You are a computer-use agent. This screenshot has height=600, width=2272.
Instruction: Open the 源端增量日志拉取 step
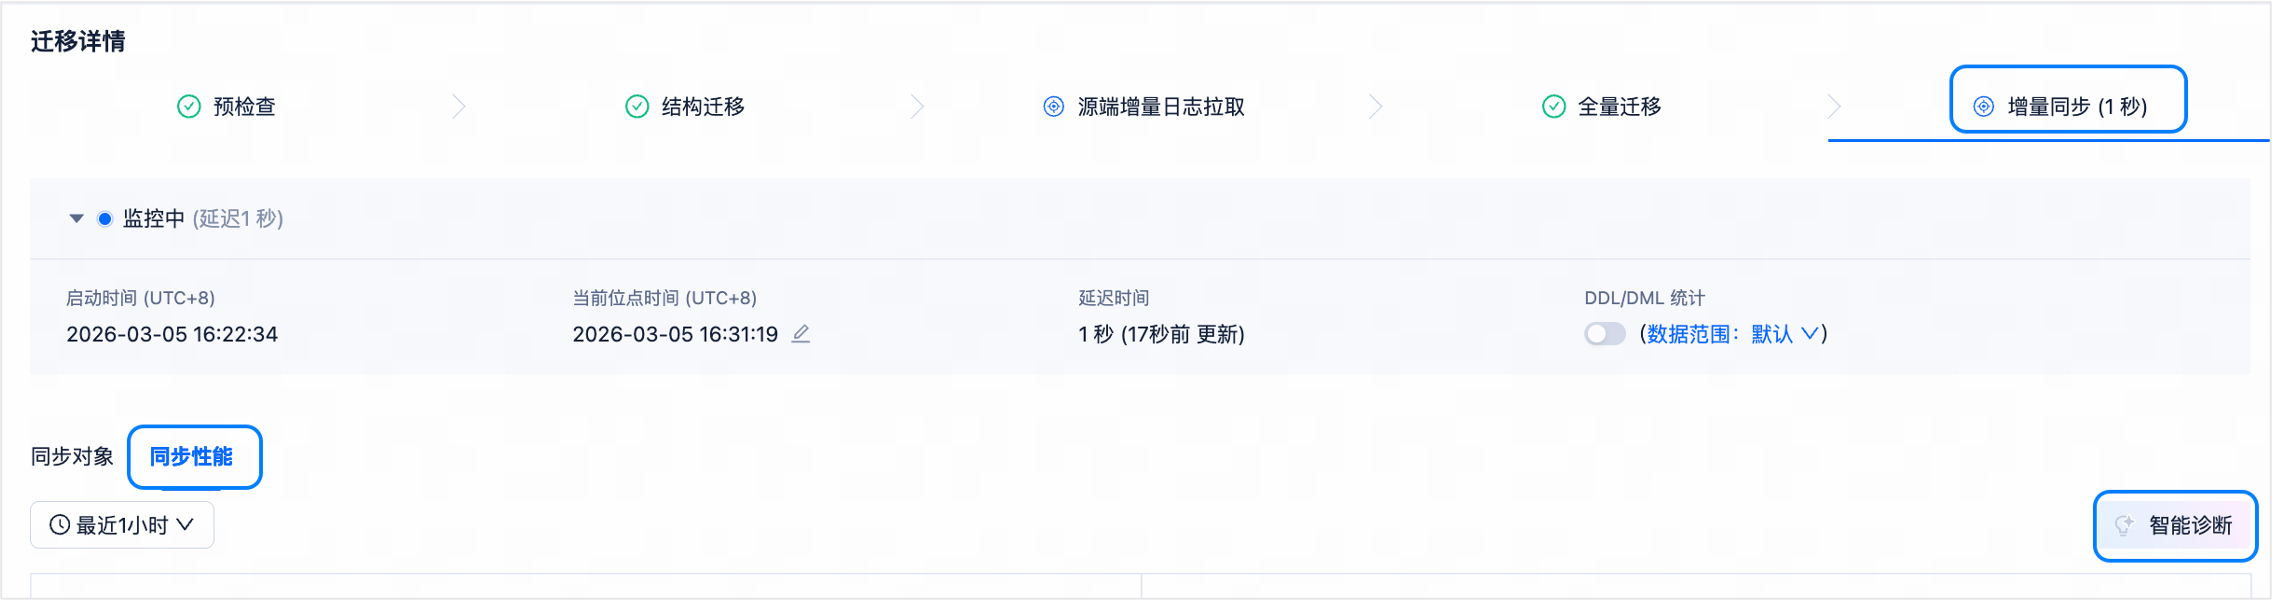1144,106
